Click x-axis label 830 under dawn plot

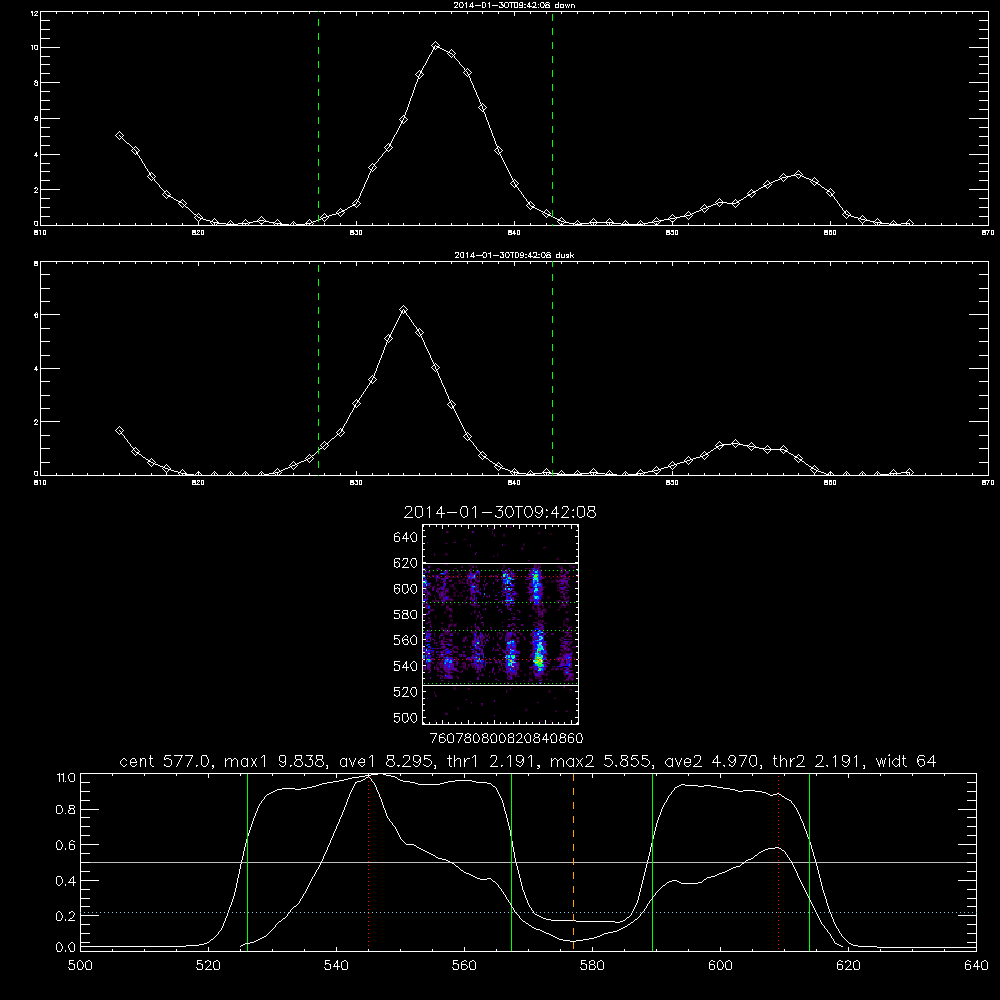click(356, 233)
